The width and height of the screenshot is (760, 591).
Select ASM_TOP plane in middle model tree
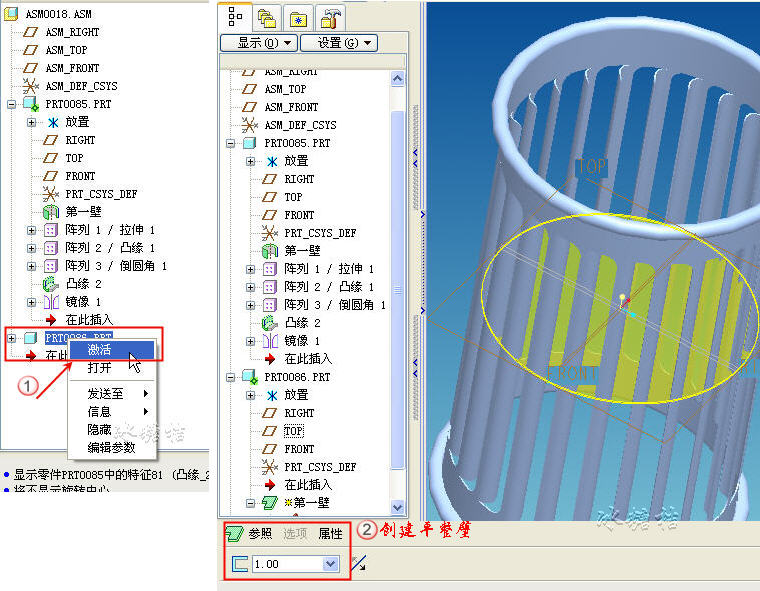(x=285, y=89)
